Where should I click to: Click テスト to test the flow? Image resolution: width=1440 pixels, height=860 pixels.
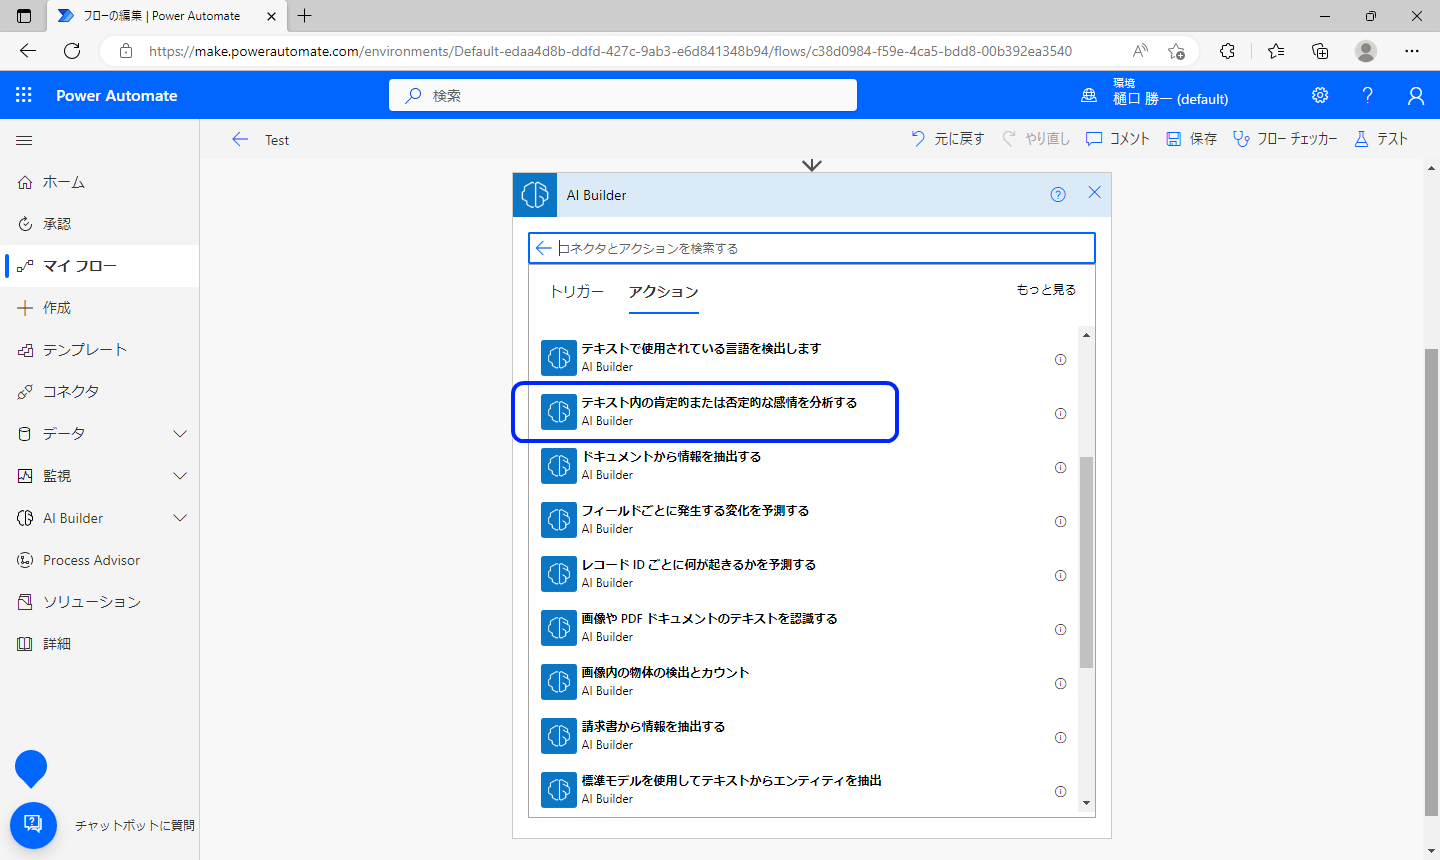[x=1381, y=139]
